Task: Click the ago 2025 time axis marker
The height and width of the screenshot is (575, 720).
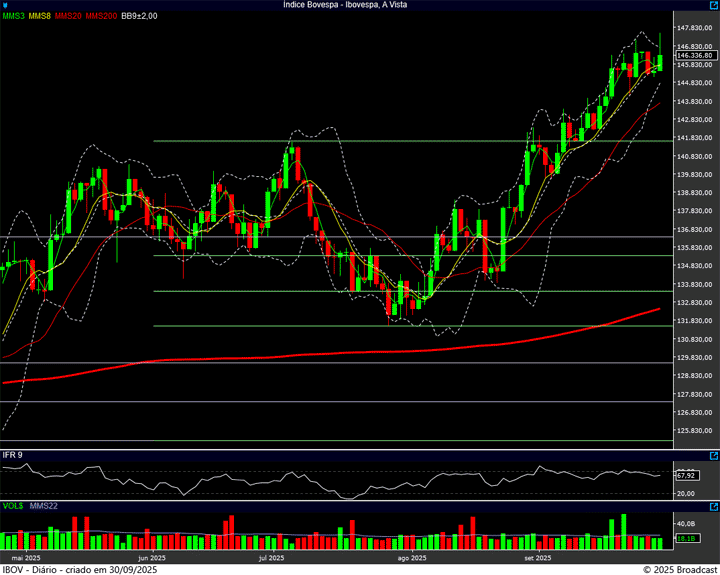Action: pos(412,557)
